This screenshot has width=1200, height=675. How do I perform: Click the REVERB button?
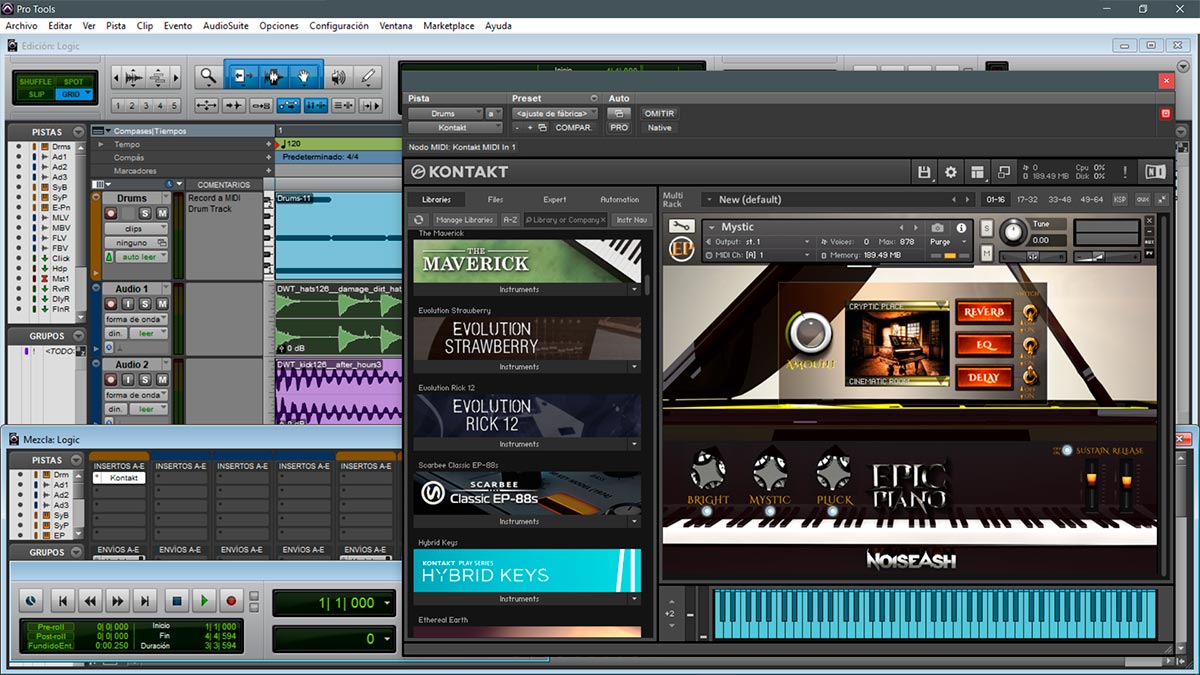983,313
